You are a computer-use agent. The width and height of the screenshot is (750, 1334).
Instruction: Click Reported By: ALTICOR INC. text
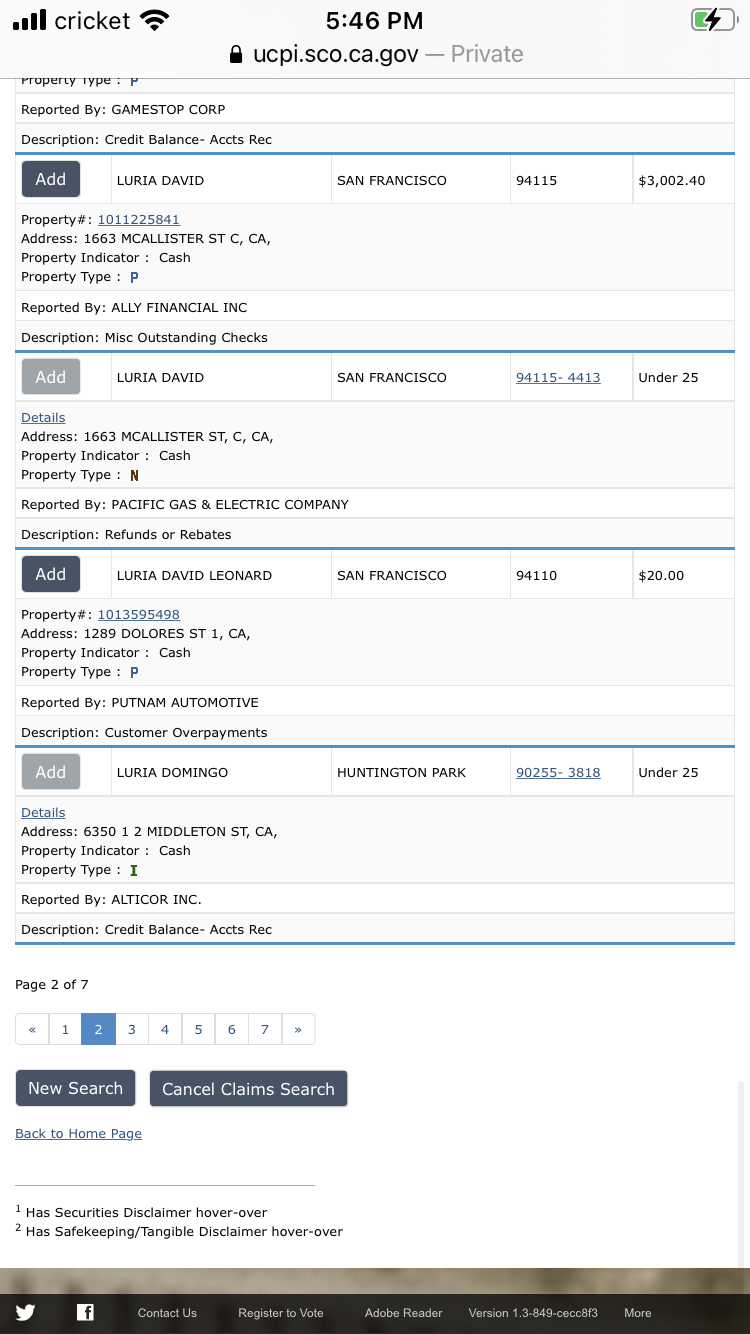[111, 899]
